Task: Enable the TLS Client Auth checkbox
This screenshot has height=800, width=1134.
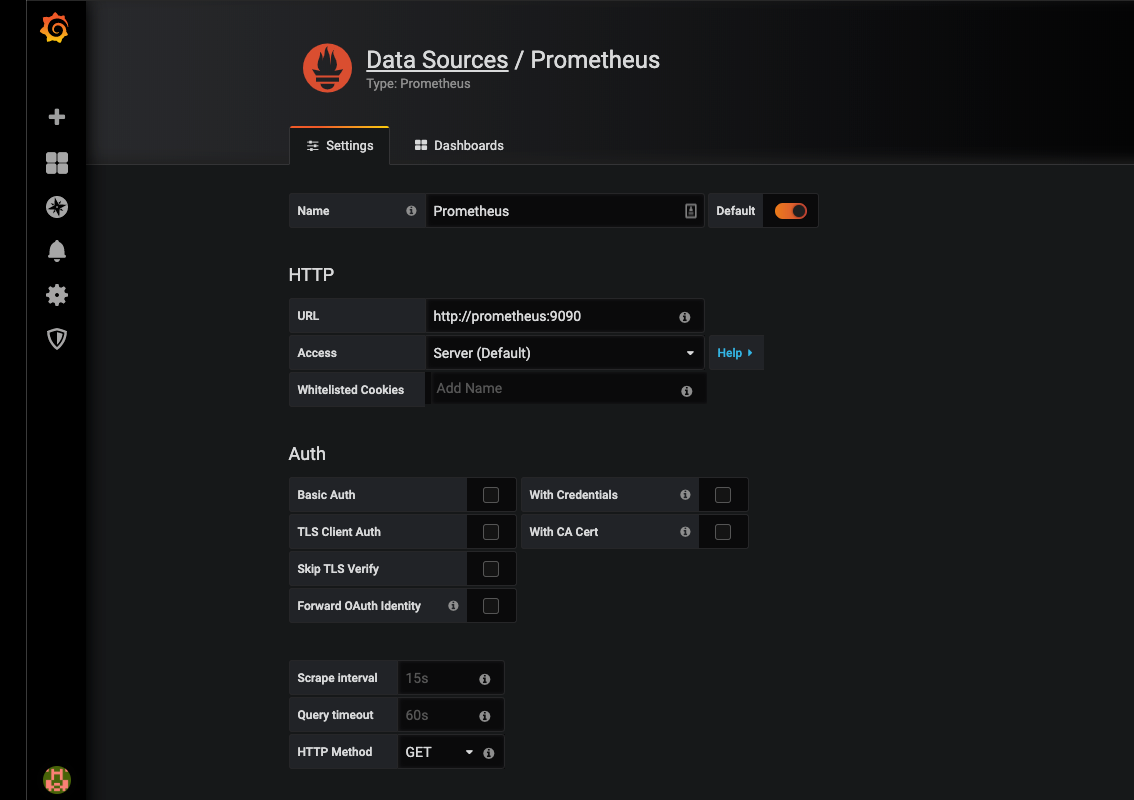Action: (x=491, y=532)
